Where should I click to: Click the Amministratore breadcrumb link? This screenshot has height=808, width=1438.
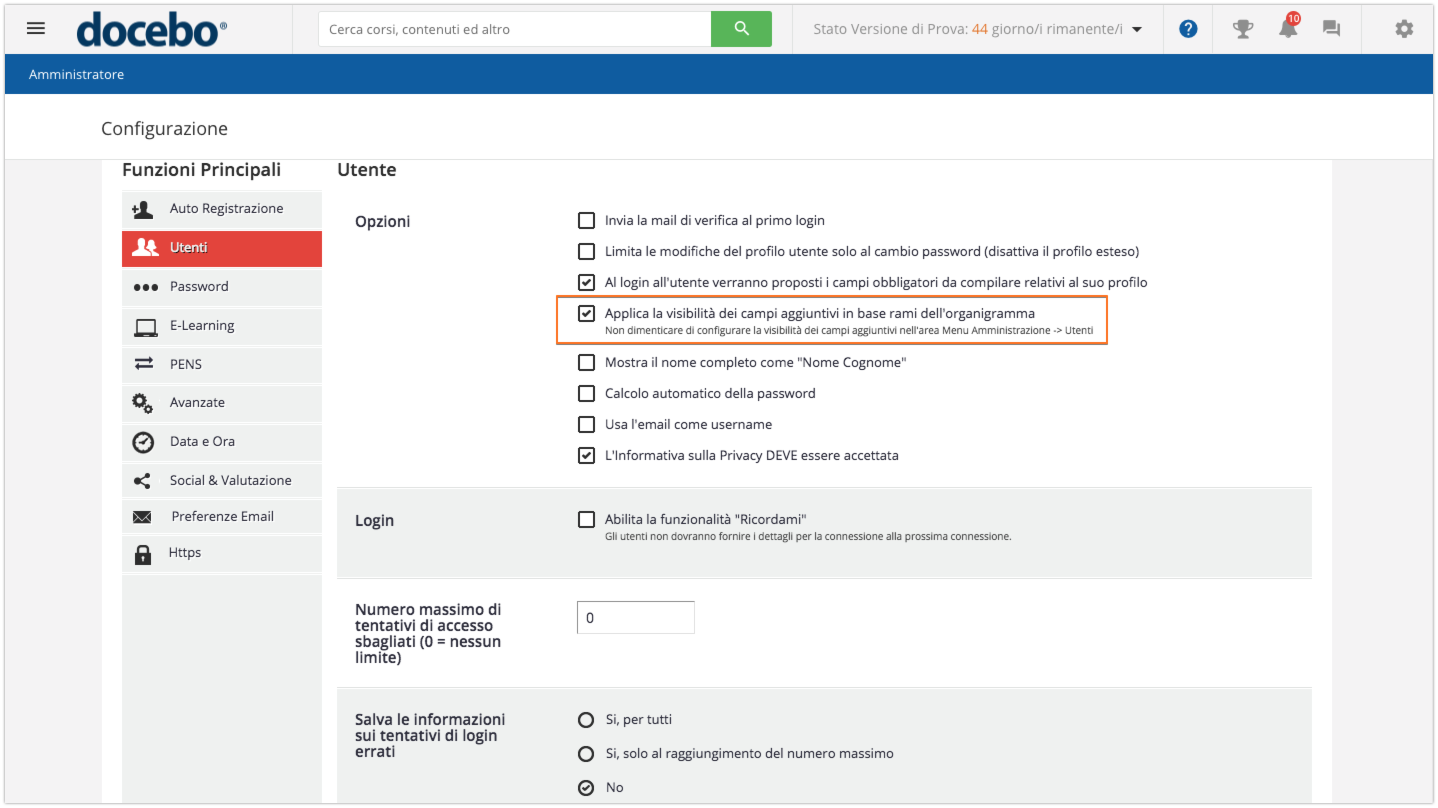(77, 75)
